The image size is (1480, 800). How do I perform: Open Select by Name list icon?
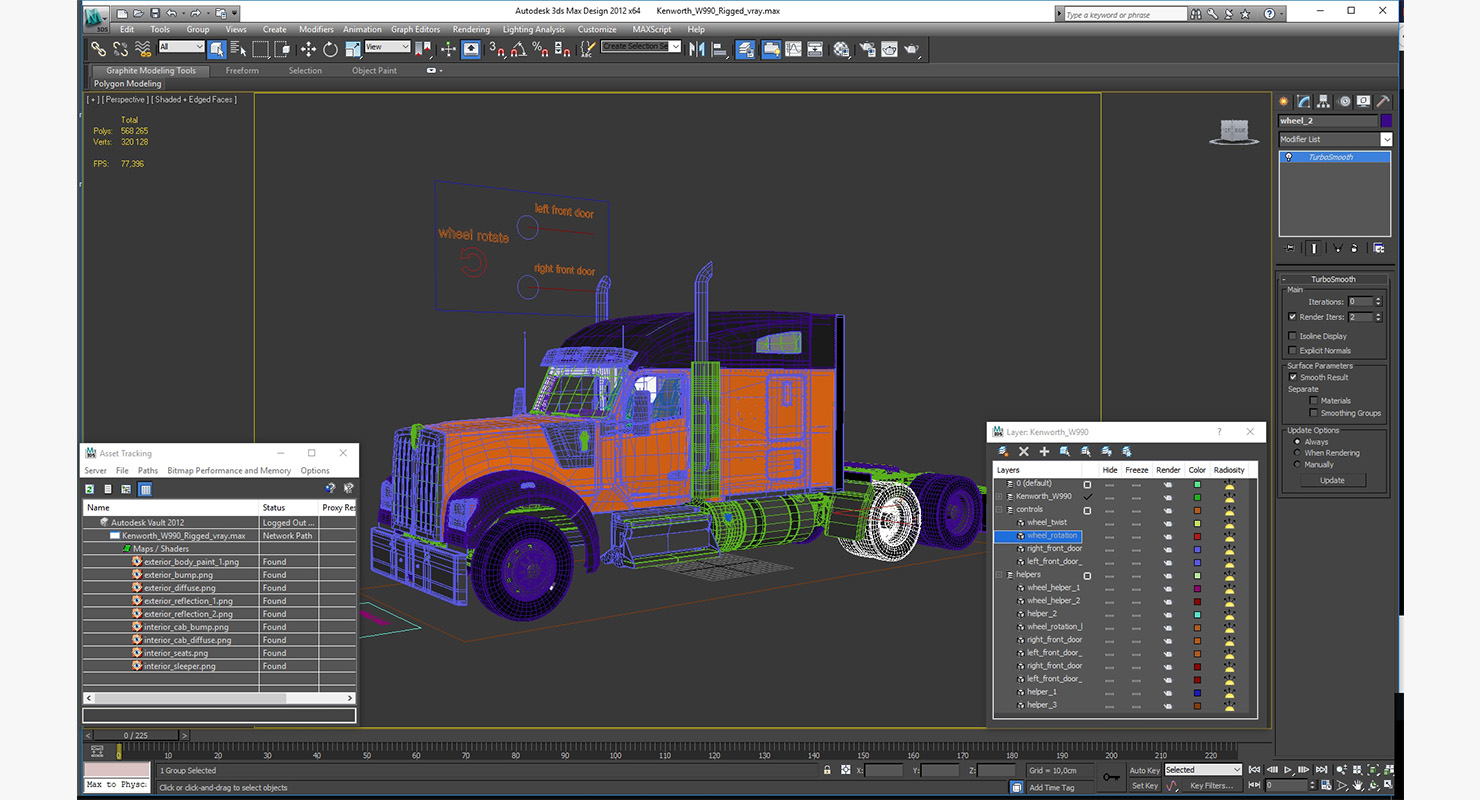pos(238,48)
